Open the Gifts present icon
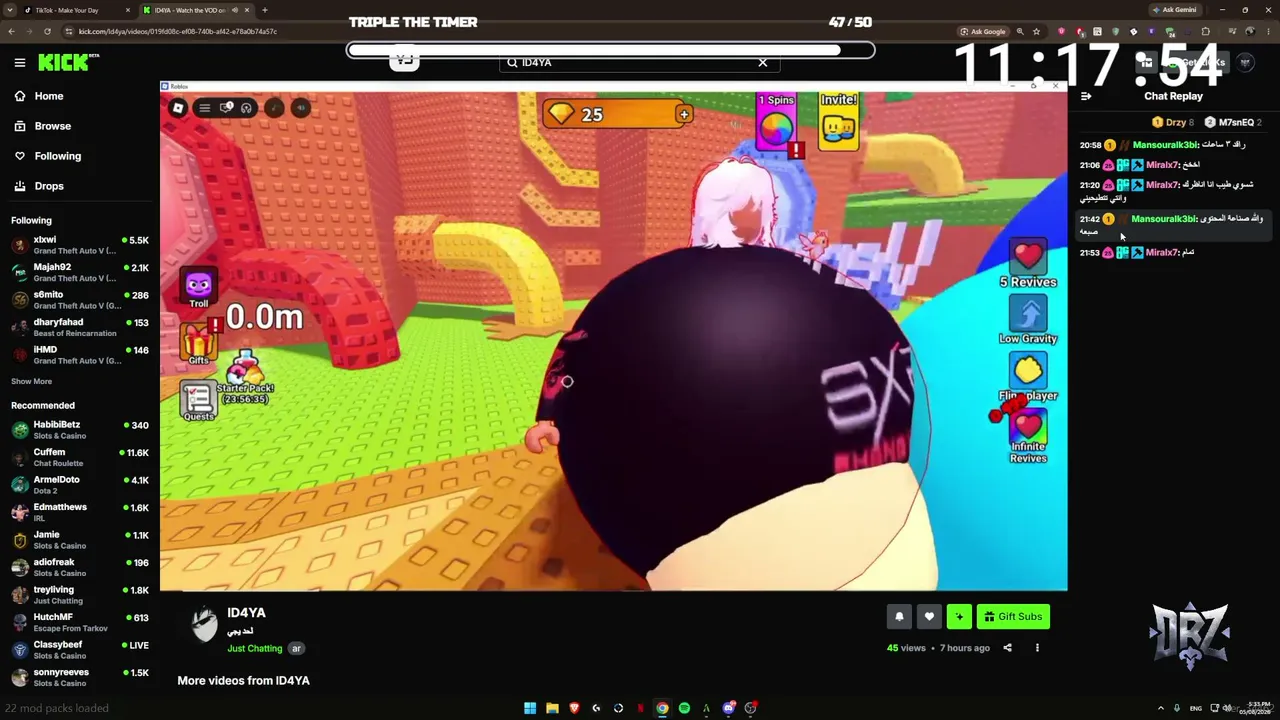The height and width of the screenshot is (720, 1280). [x=198, y=344]
